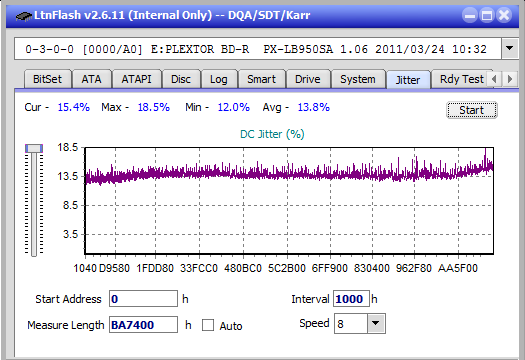Click the Measure Length field

click(x=143, y=325)
